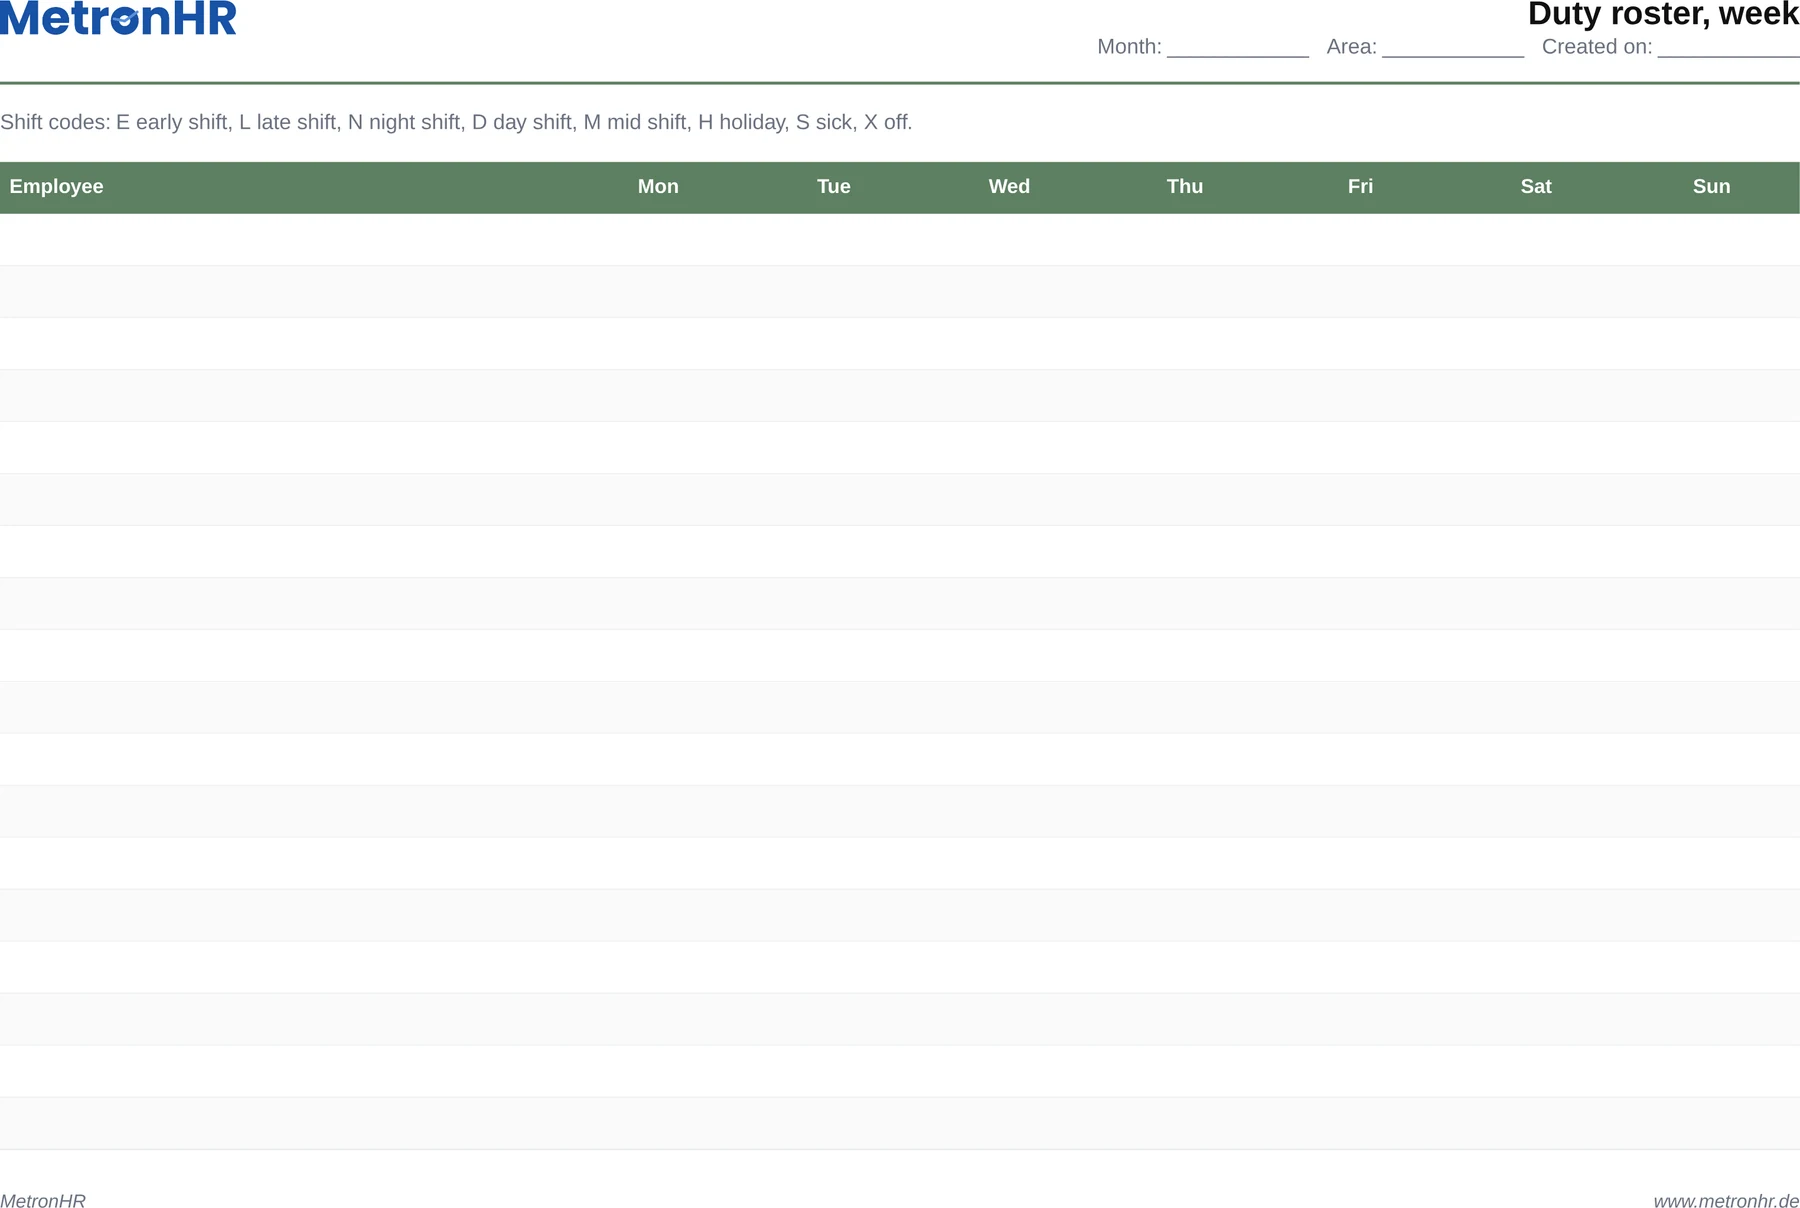
Task: Click the Month blank field
Action: click(1238, 47)
